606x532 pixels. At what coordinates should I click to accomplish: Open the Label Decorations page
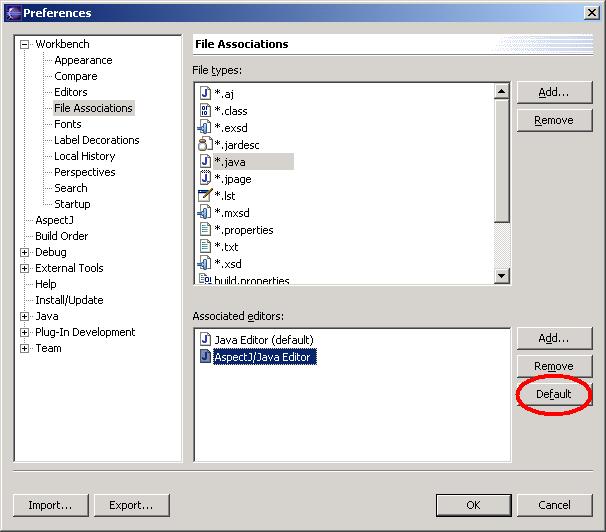point(97,140)
